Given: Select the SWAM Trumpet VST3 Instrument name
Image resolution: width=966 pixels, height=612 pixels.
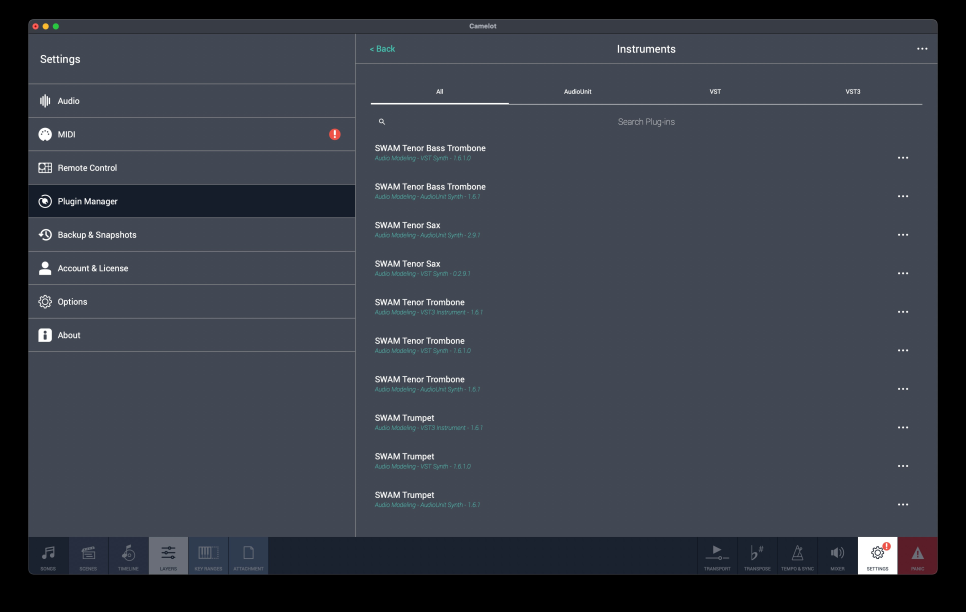Looking at the screenshot, I should tap(404, 418).
